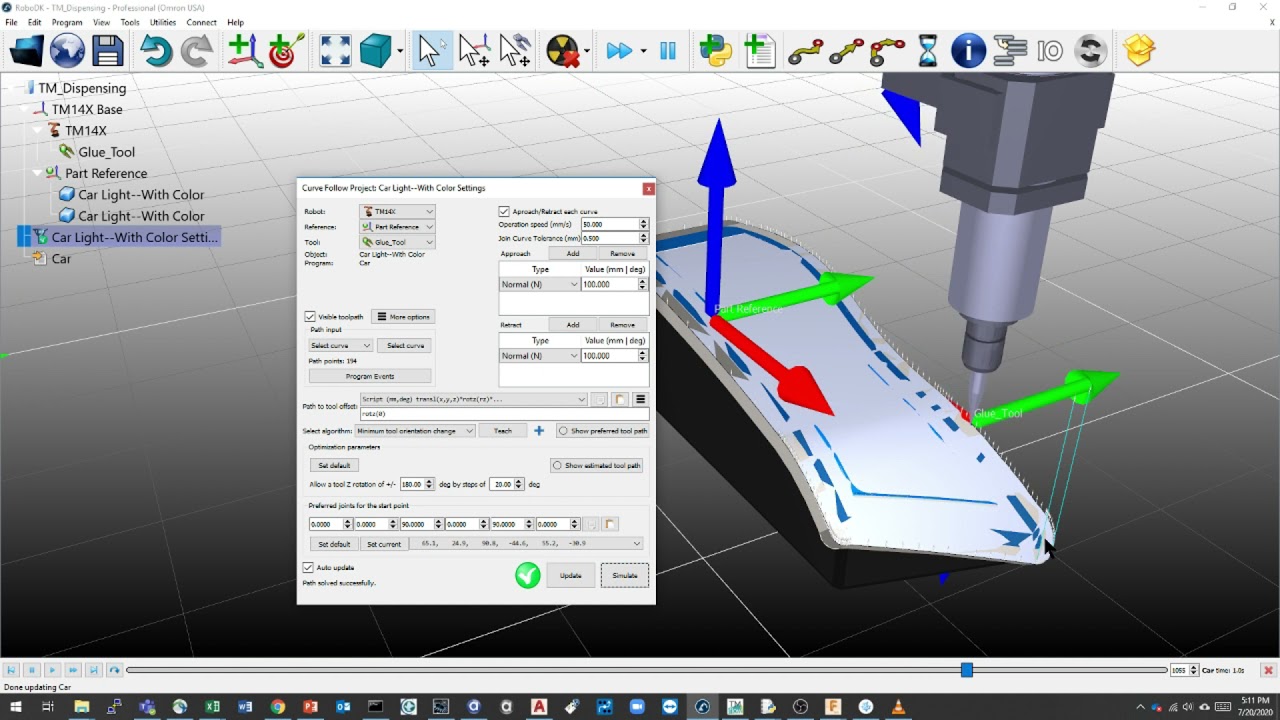
Task: Save the station with the floppy disk icon
Action: [108, 50]
